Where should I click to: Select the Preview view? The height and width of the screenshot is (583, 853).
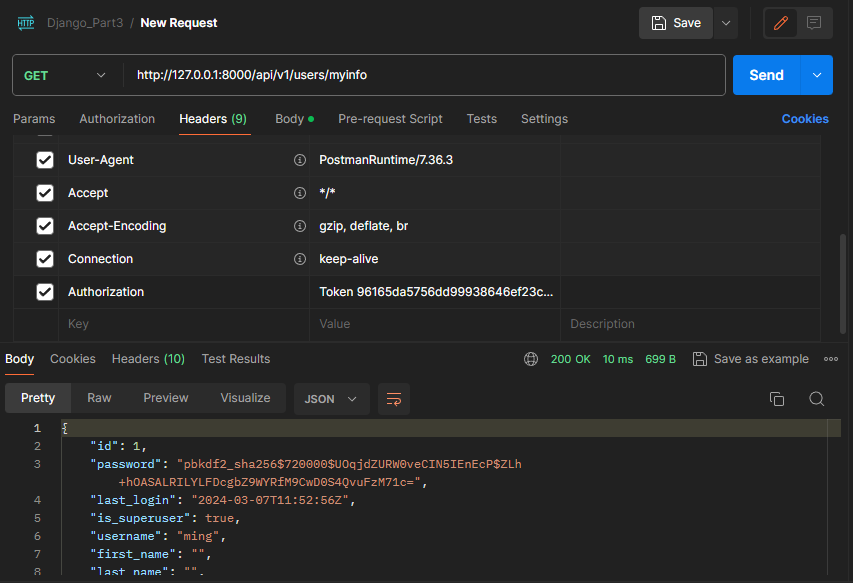click(166, 398)
